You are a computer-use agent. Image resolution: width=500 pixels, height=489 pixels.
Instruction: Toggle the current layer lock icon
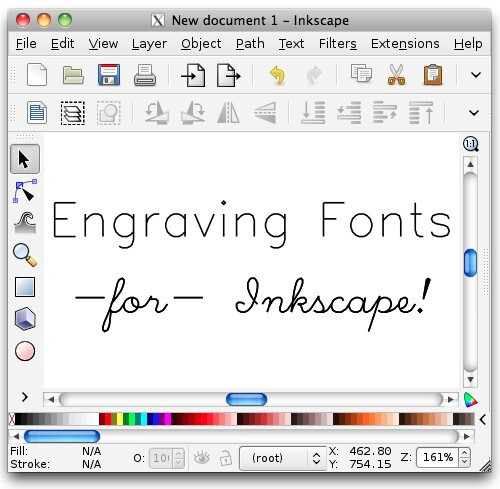click(x=226, y=458)
